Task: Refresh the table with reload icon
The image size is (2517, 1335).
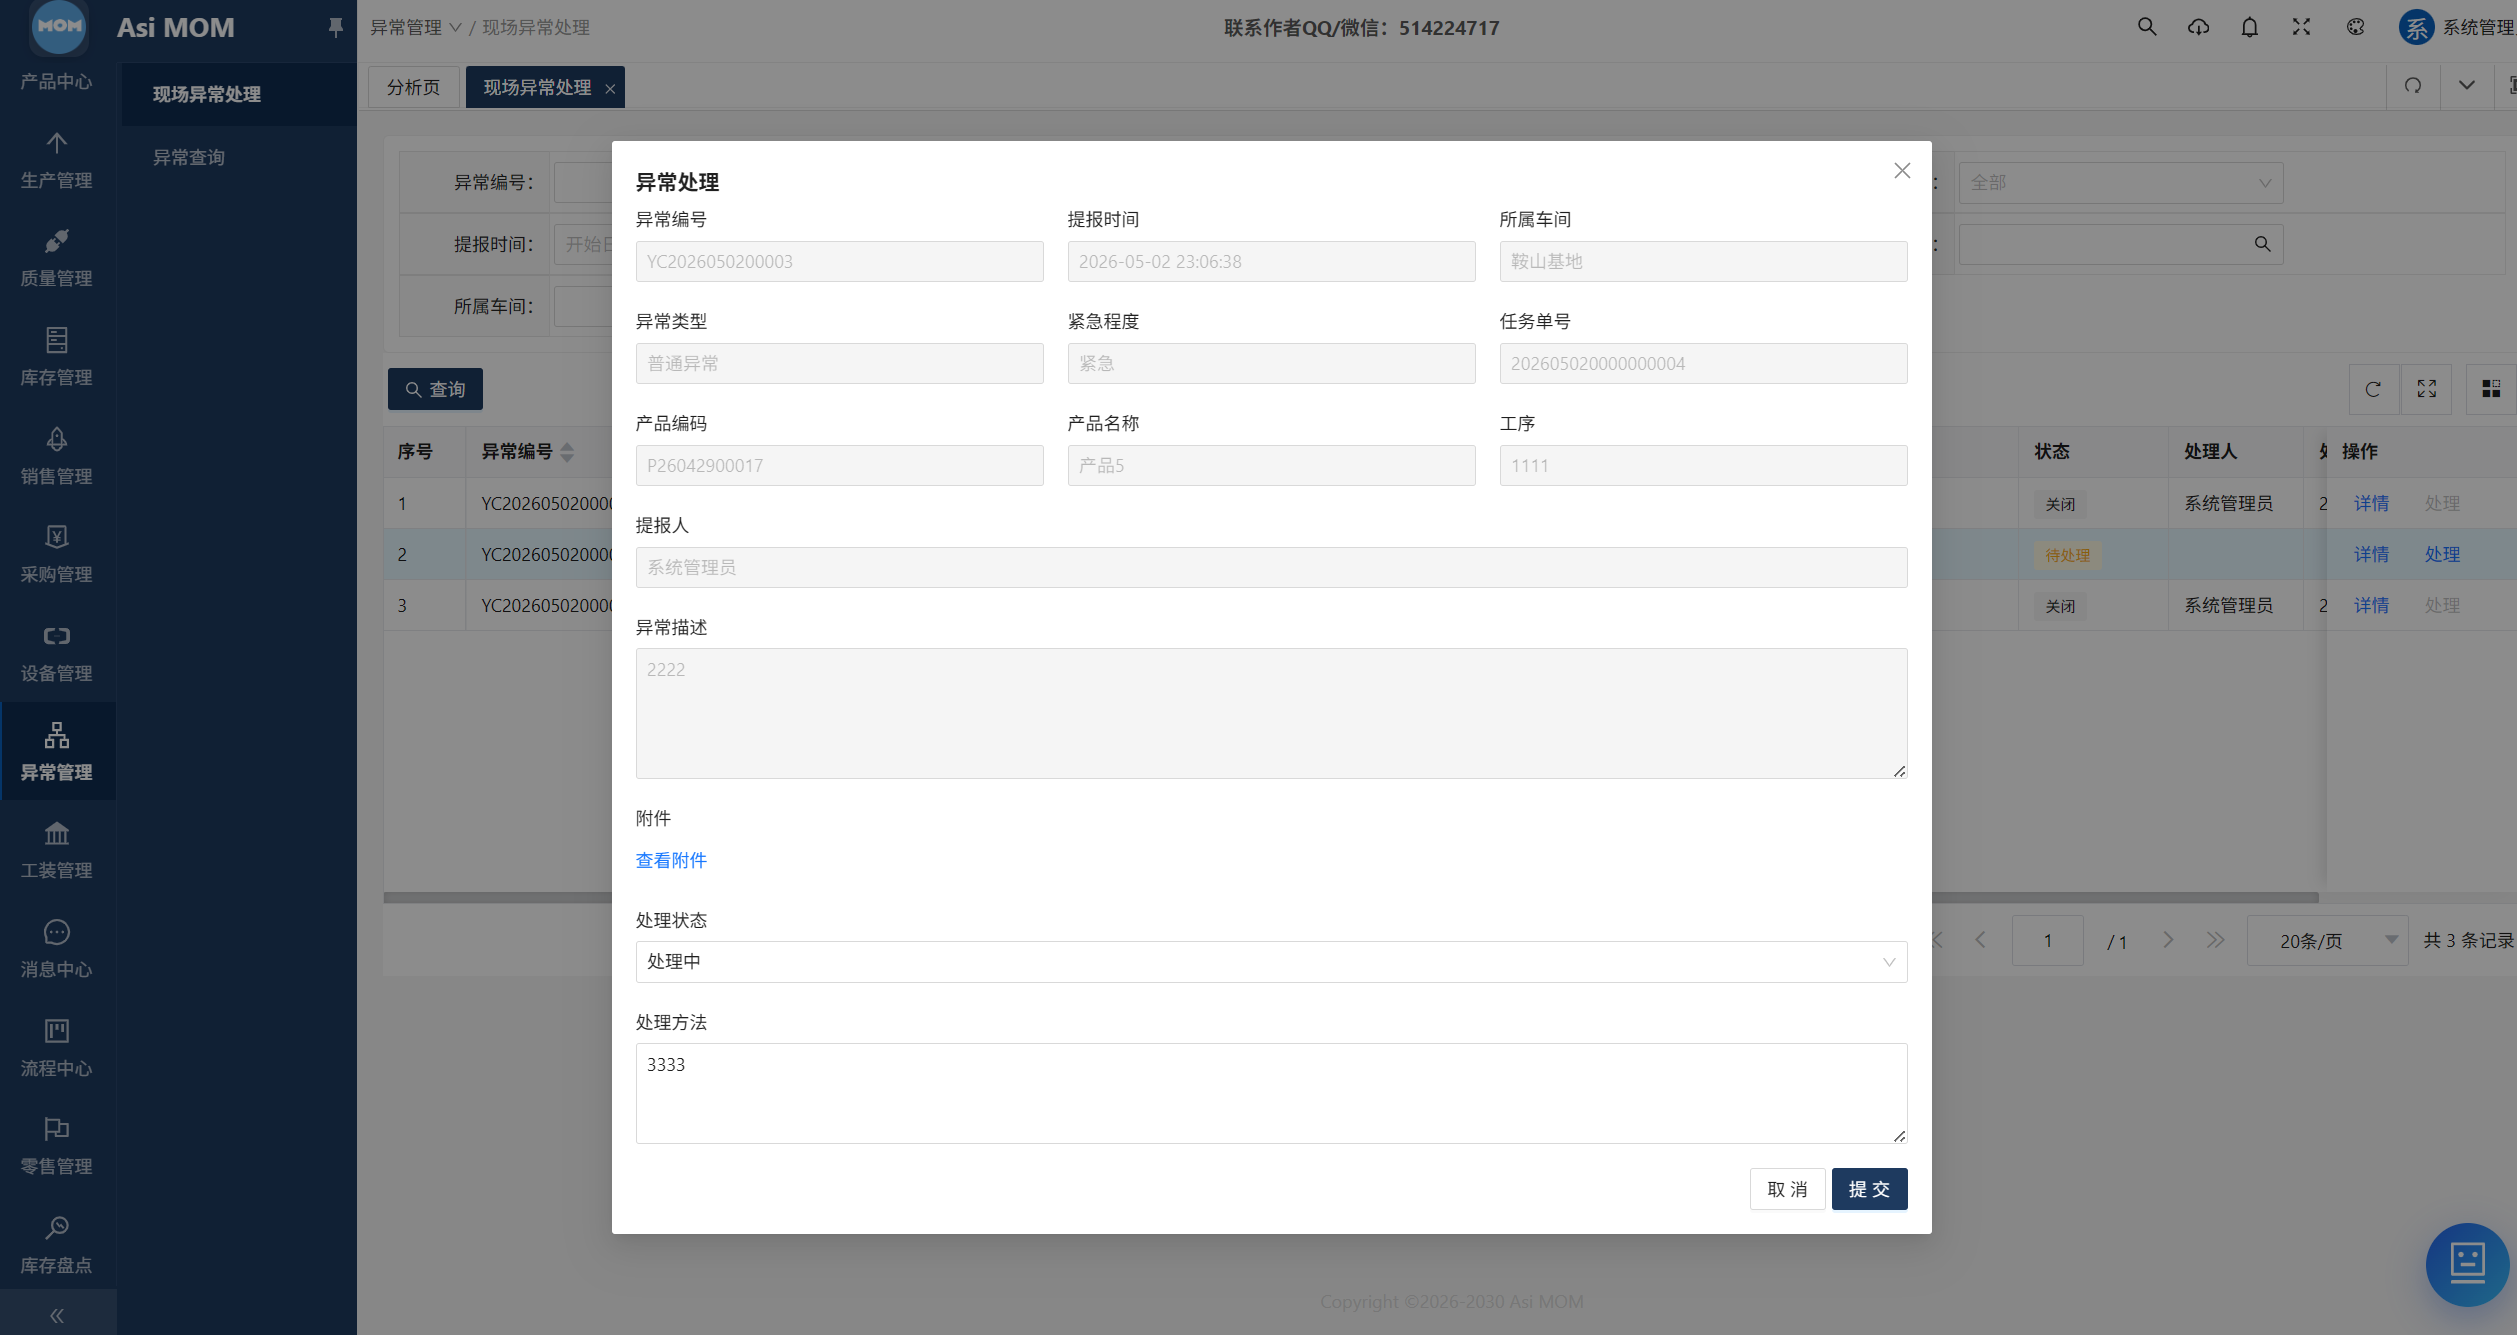Action: coord(2373,389)
